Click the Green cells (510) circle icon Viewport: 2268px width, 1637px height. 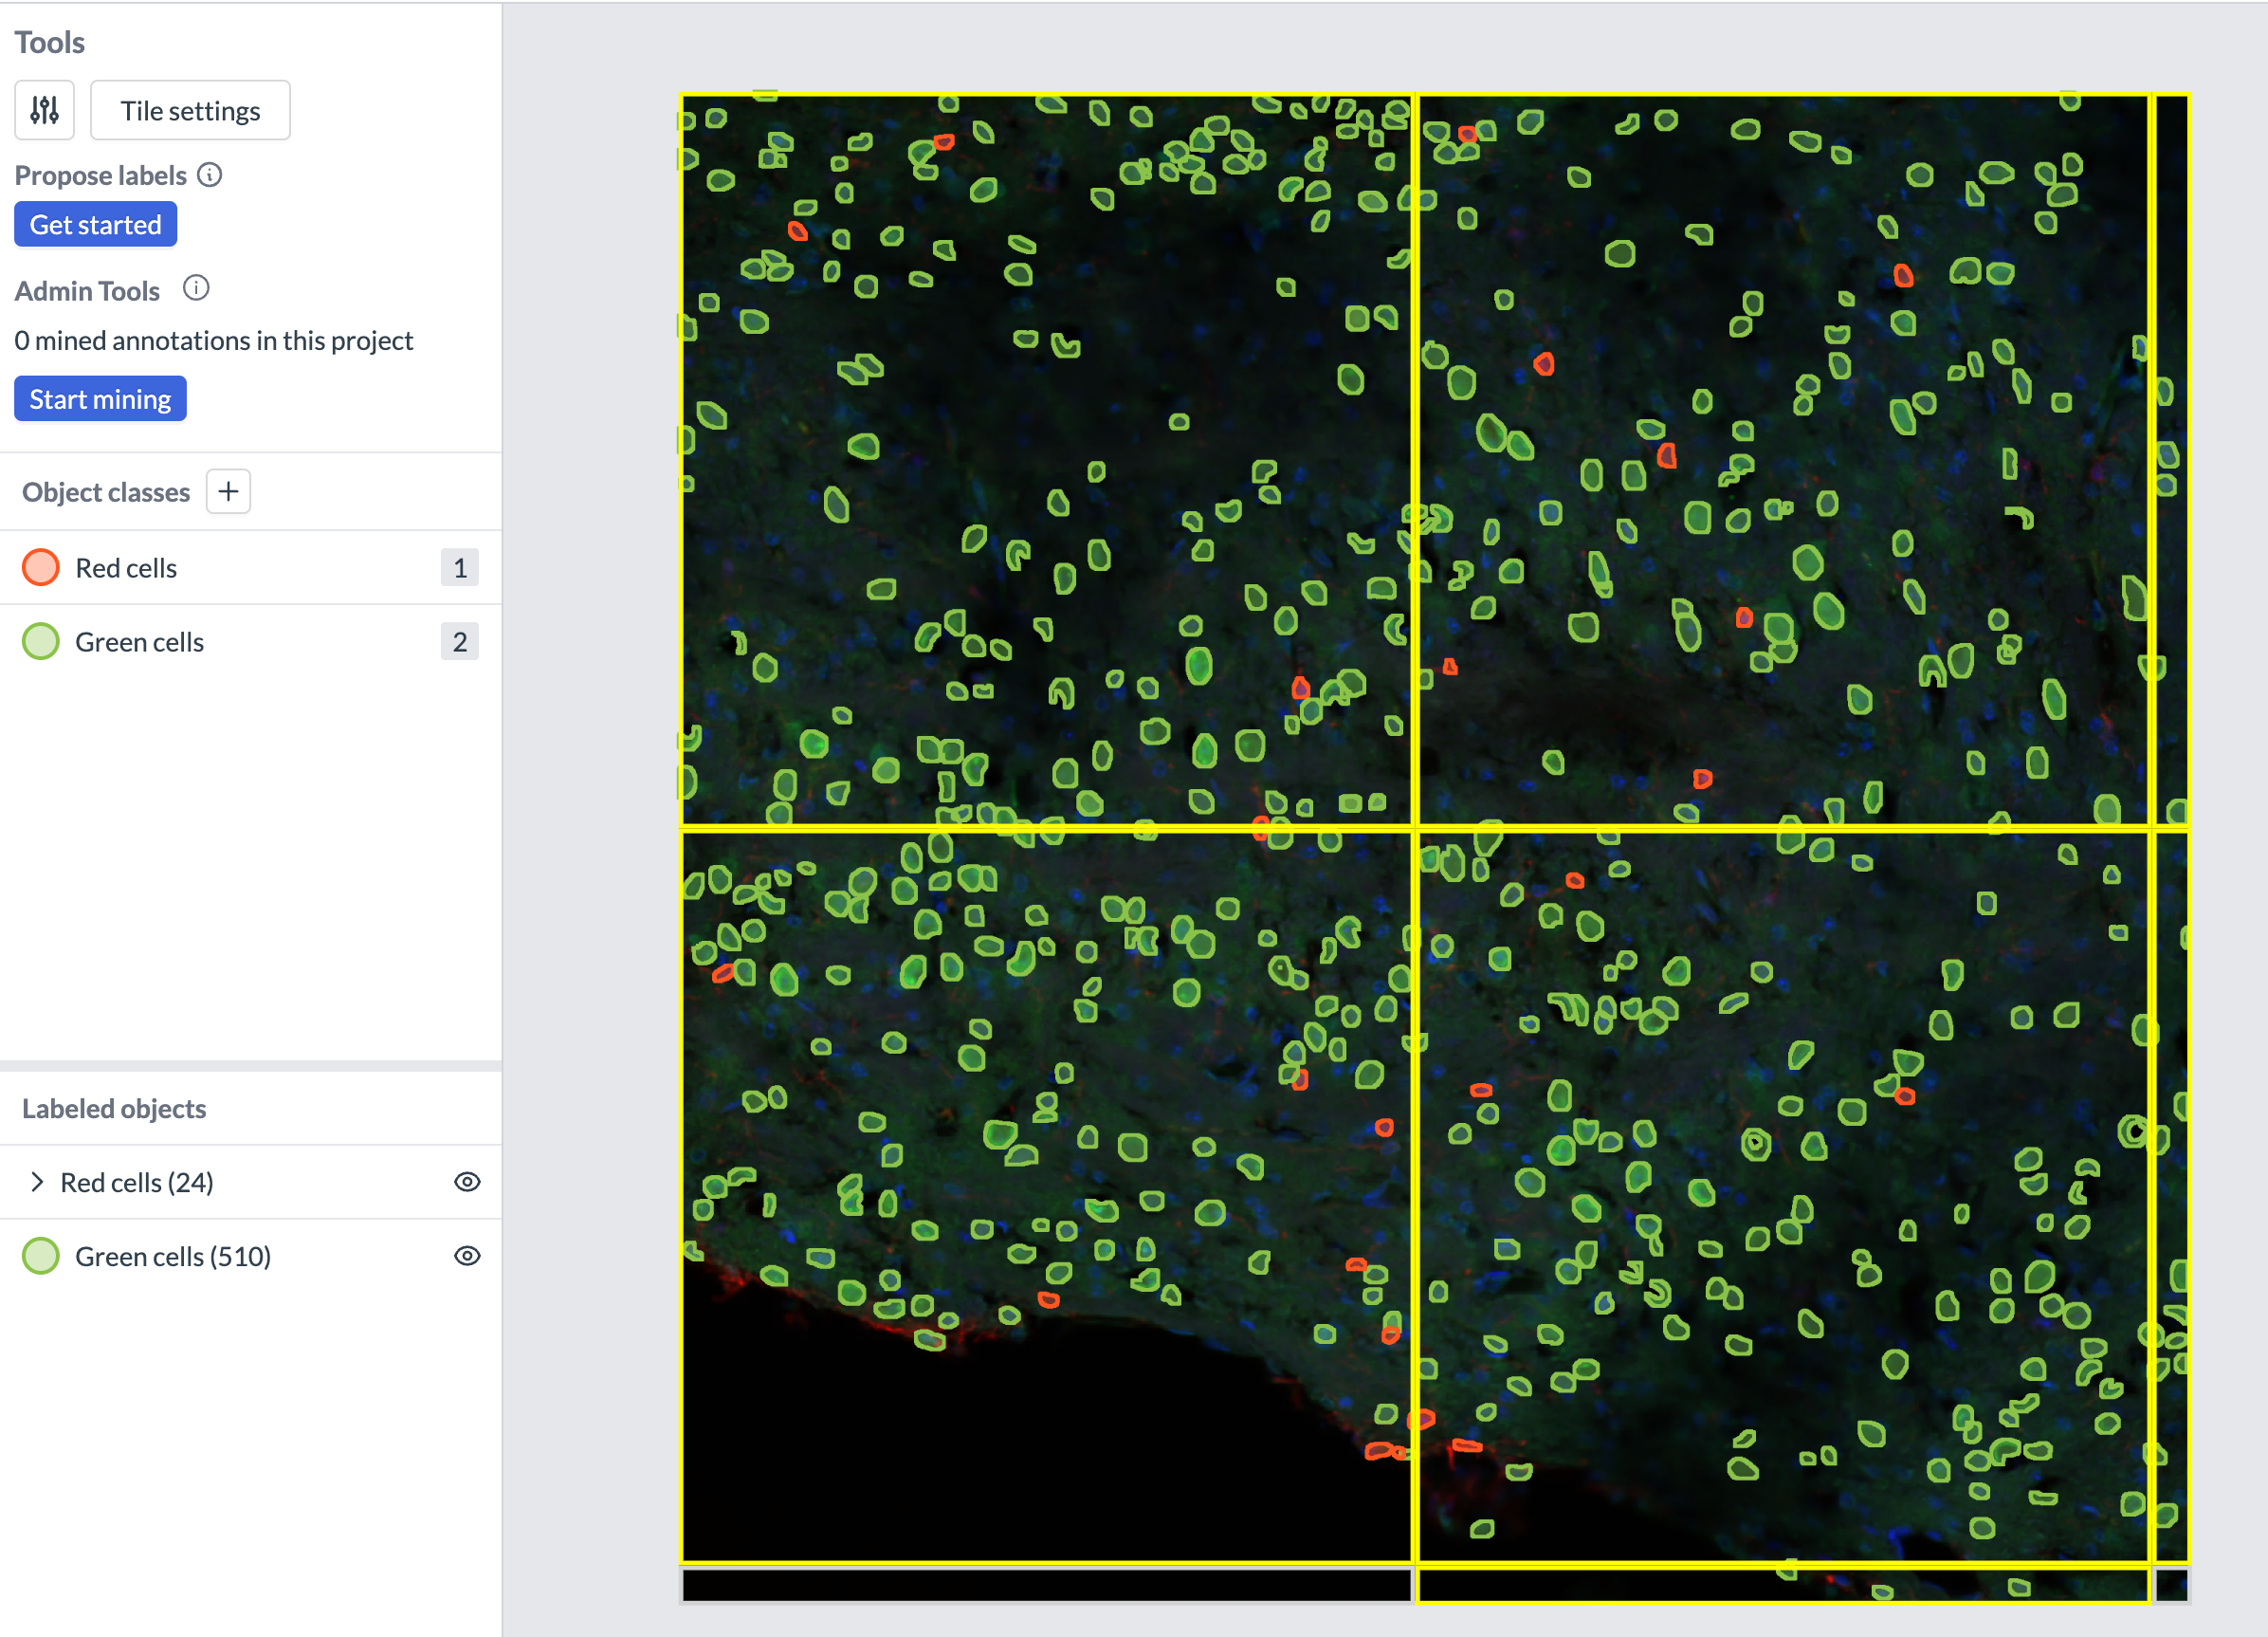(x=41, y=1256)
